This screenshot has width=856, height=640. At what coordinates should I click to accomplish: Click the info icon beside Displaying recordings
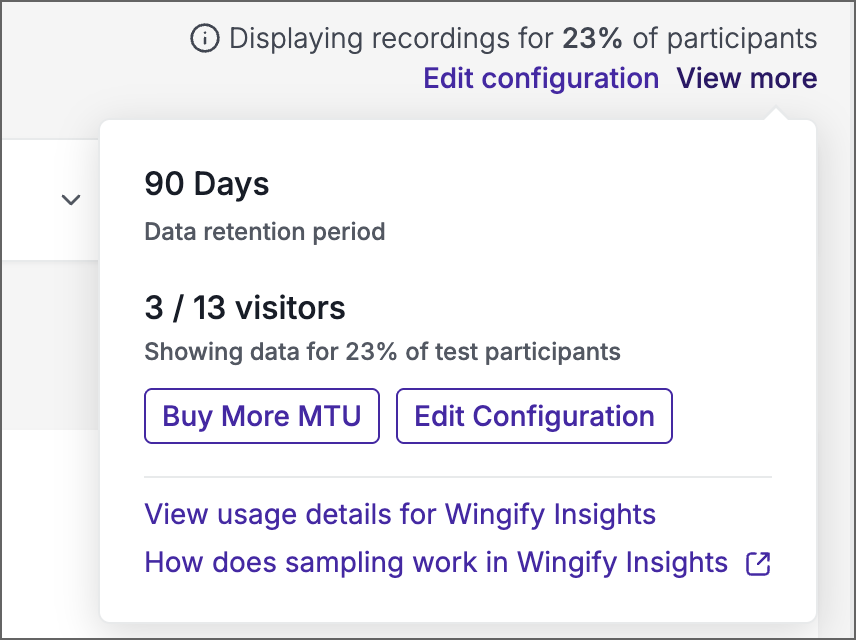pos(205,39)
